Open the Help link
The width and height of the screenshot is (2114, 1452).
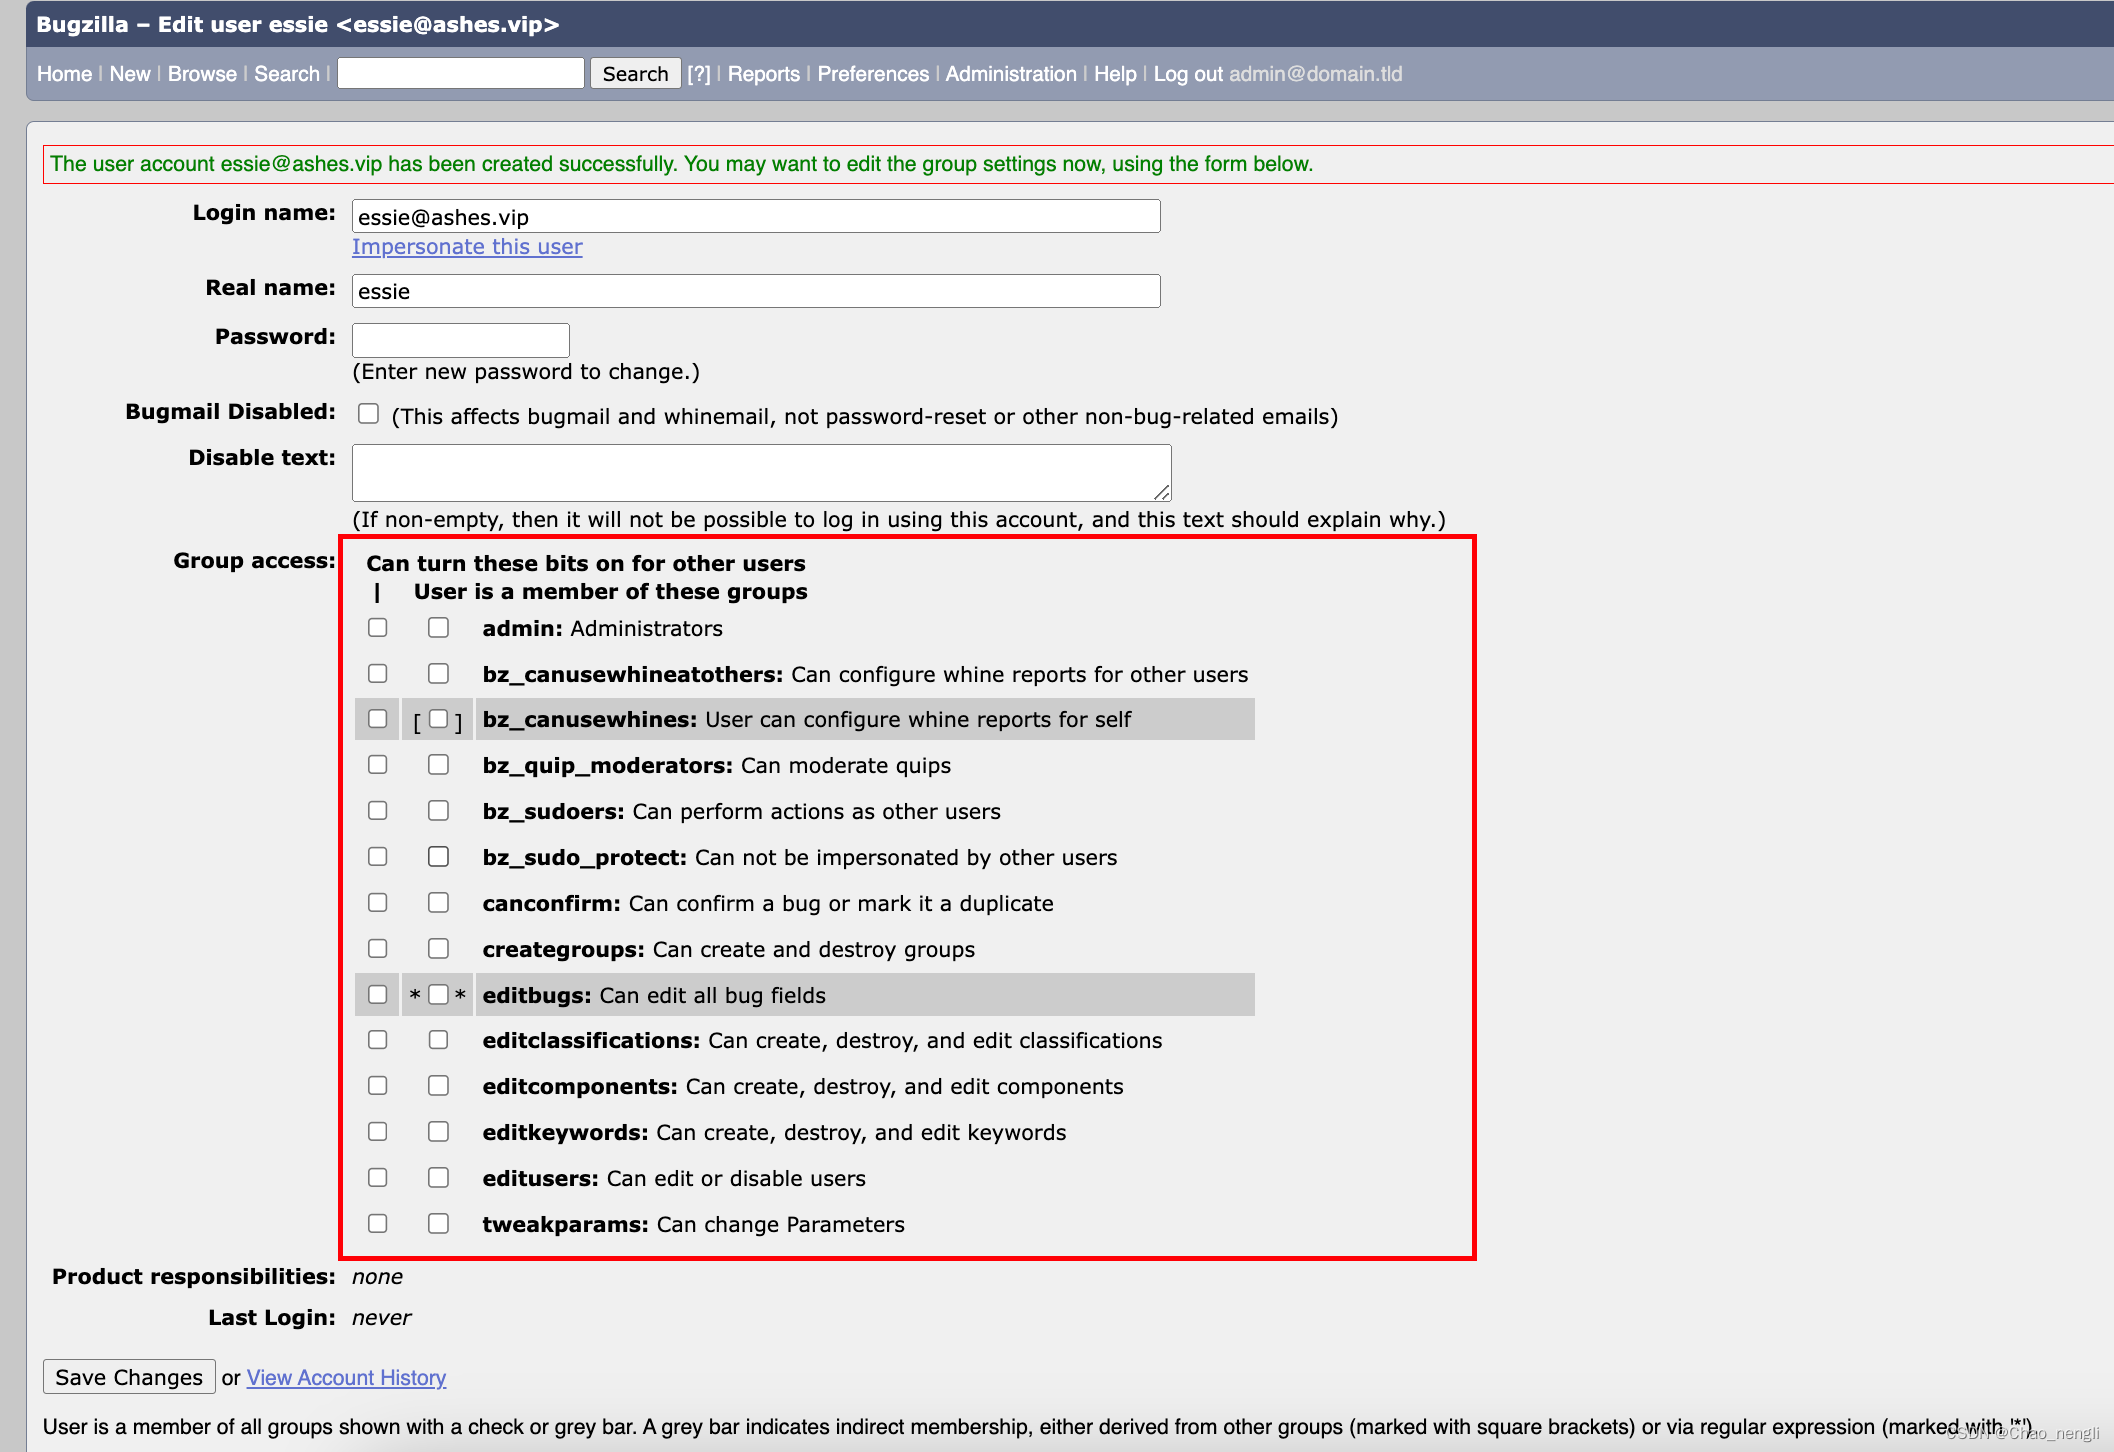[x=1115, y=74]
